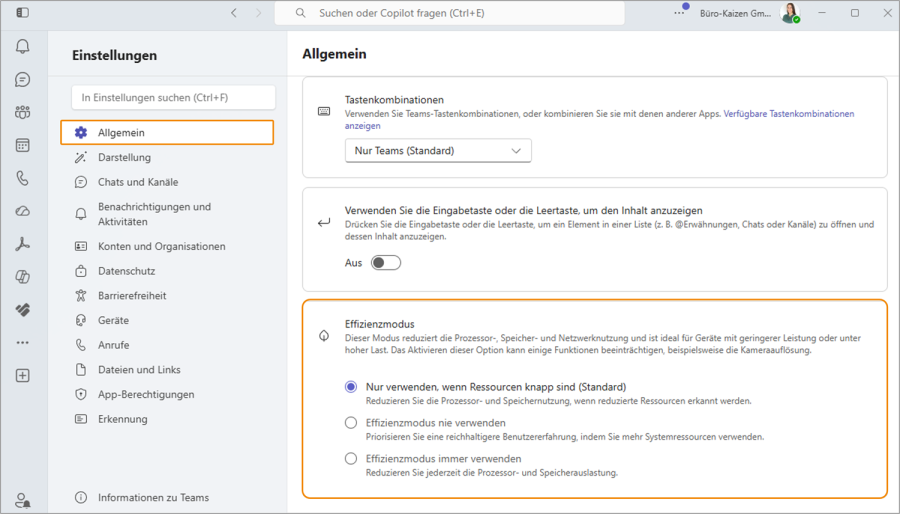The height and width of the screenshot is (514, 900).
Task: Open the profile avatar menu
Action: [x=790, y=13]
